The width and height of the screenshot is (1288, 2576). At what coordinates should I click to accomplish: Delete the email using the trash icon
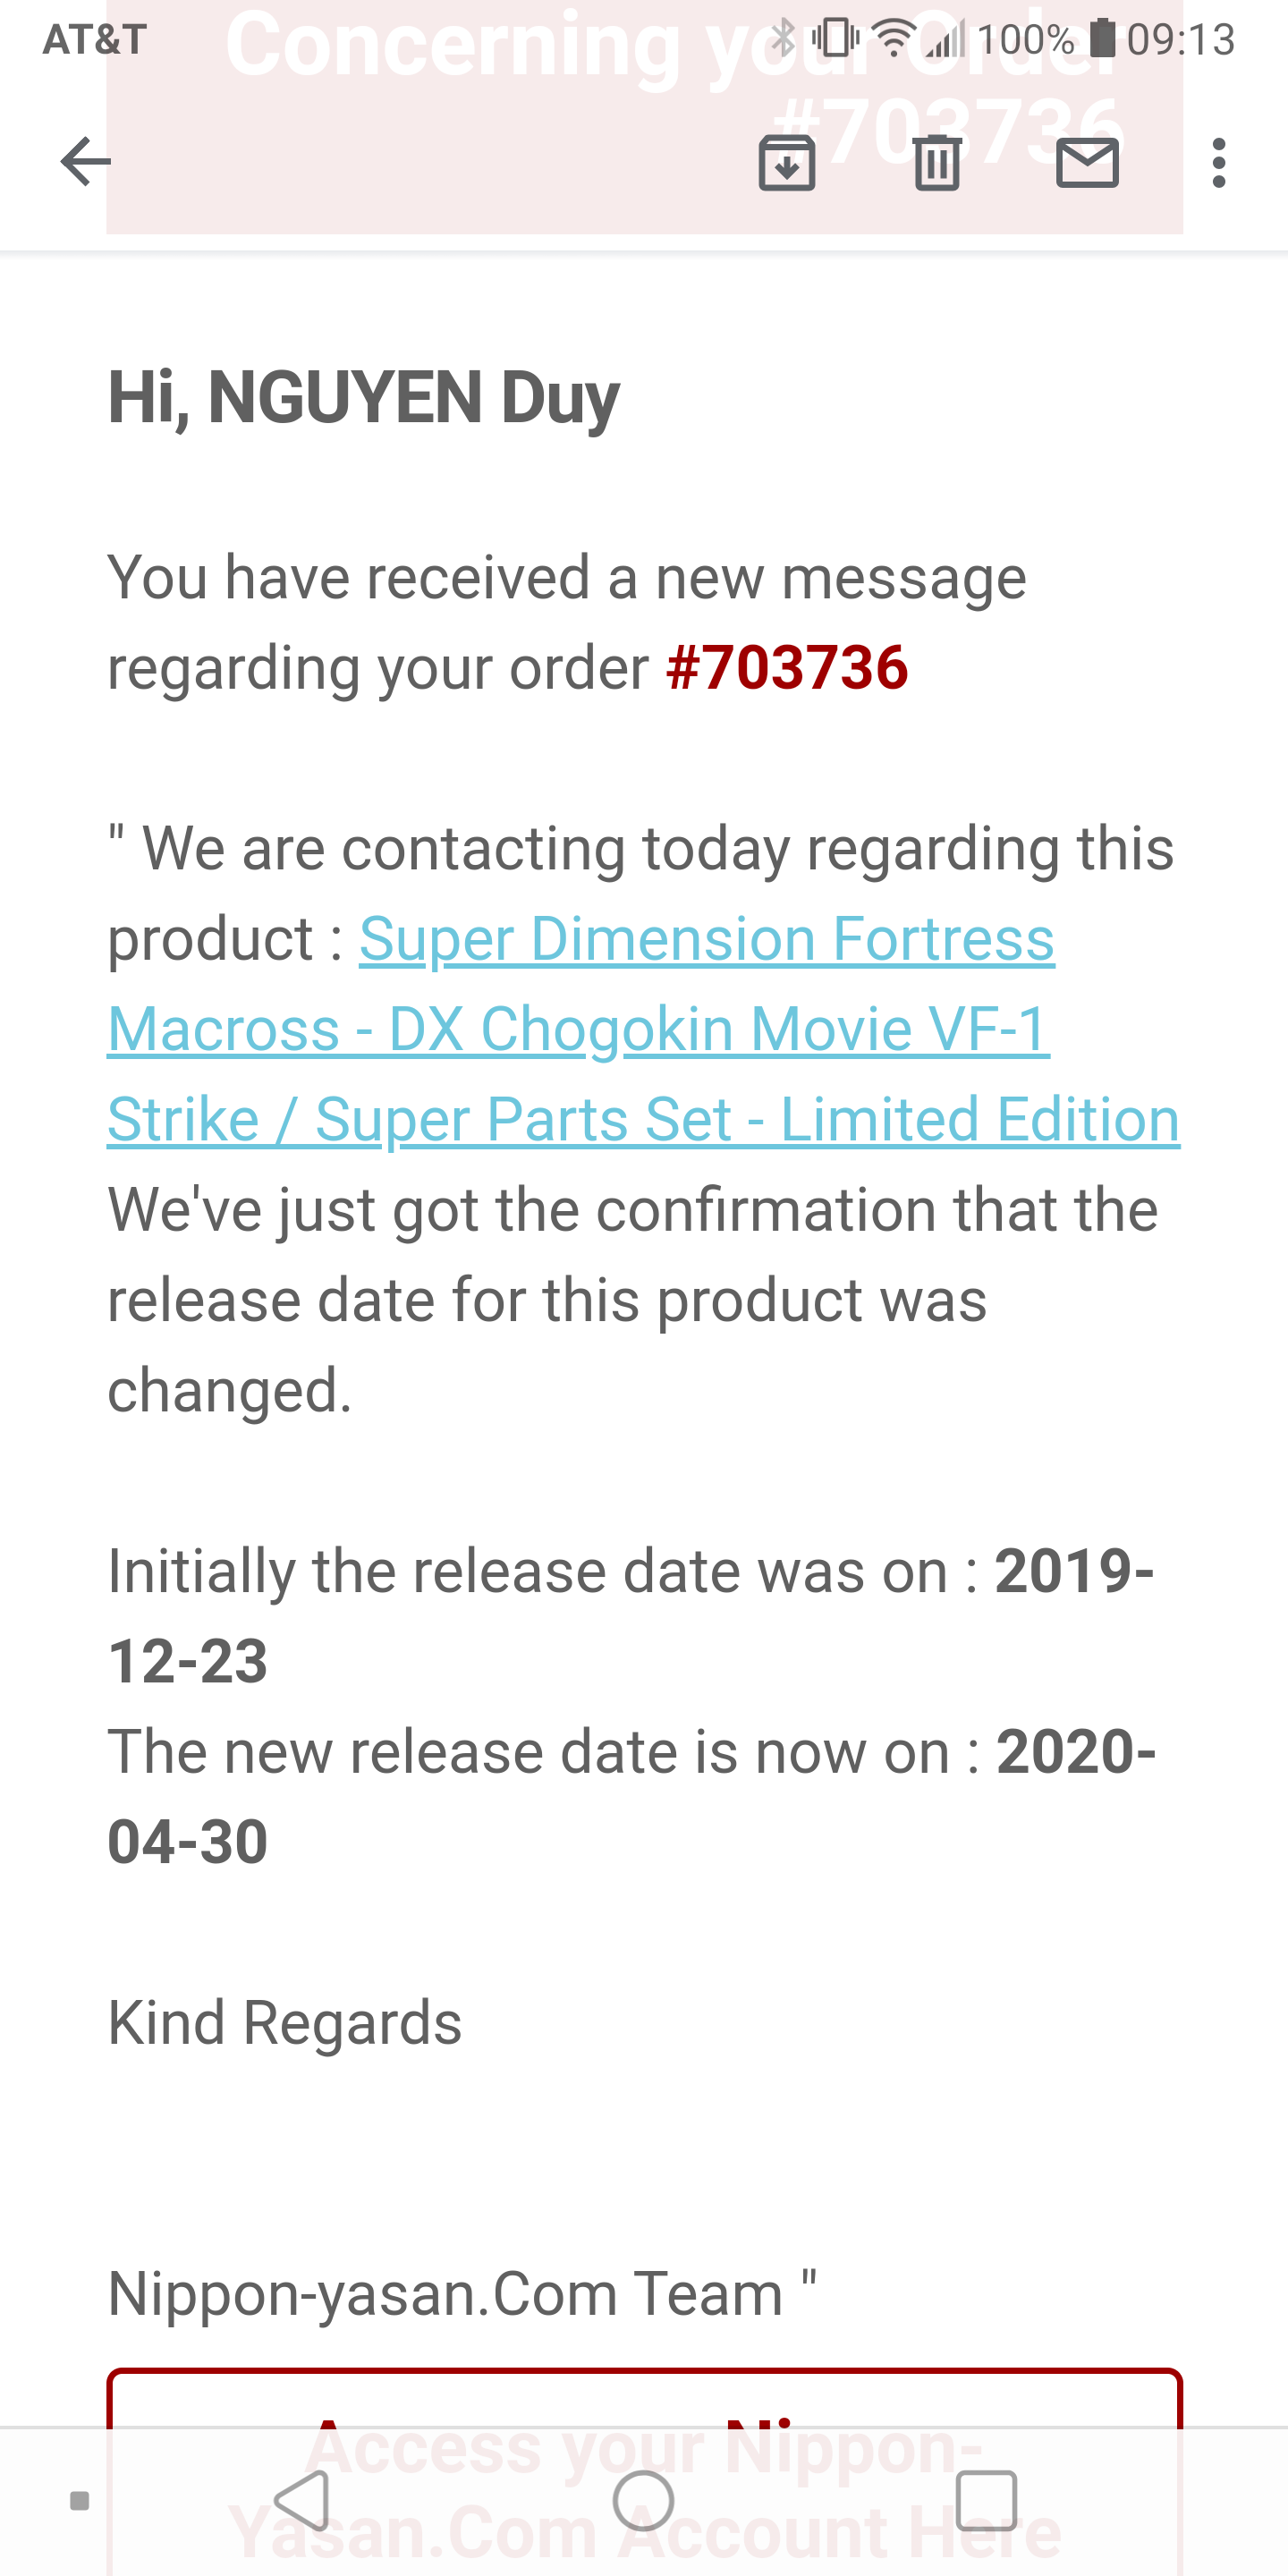click(x=937, y=162)
